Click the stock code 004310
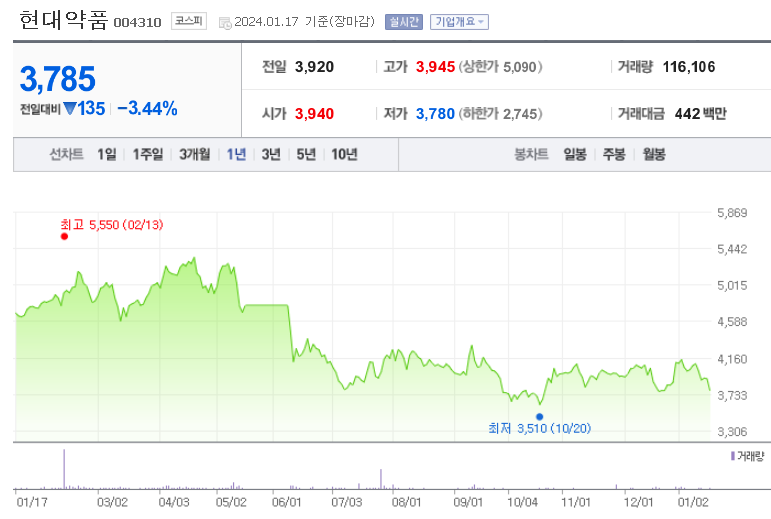 tap(137, 23)
